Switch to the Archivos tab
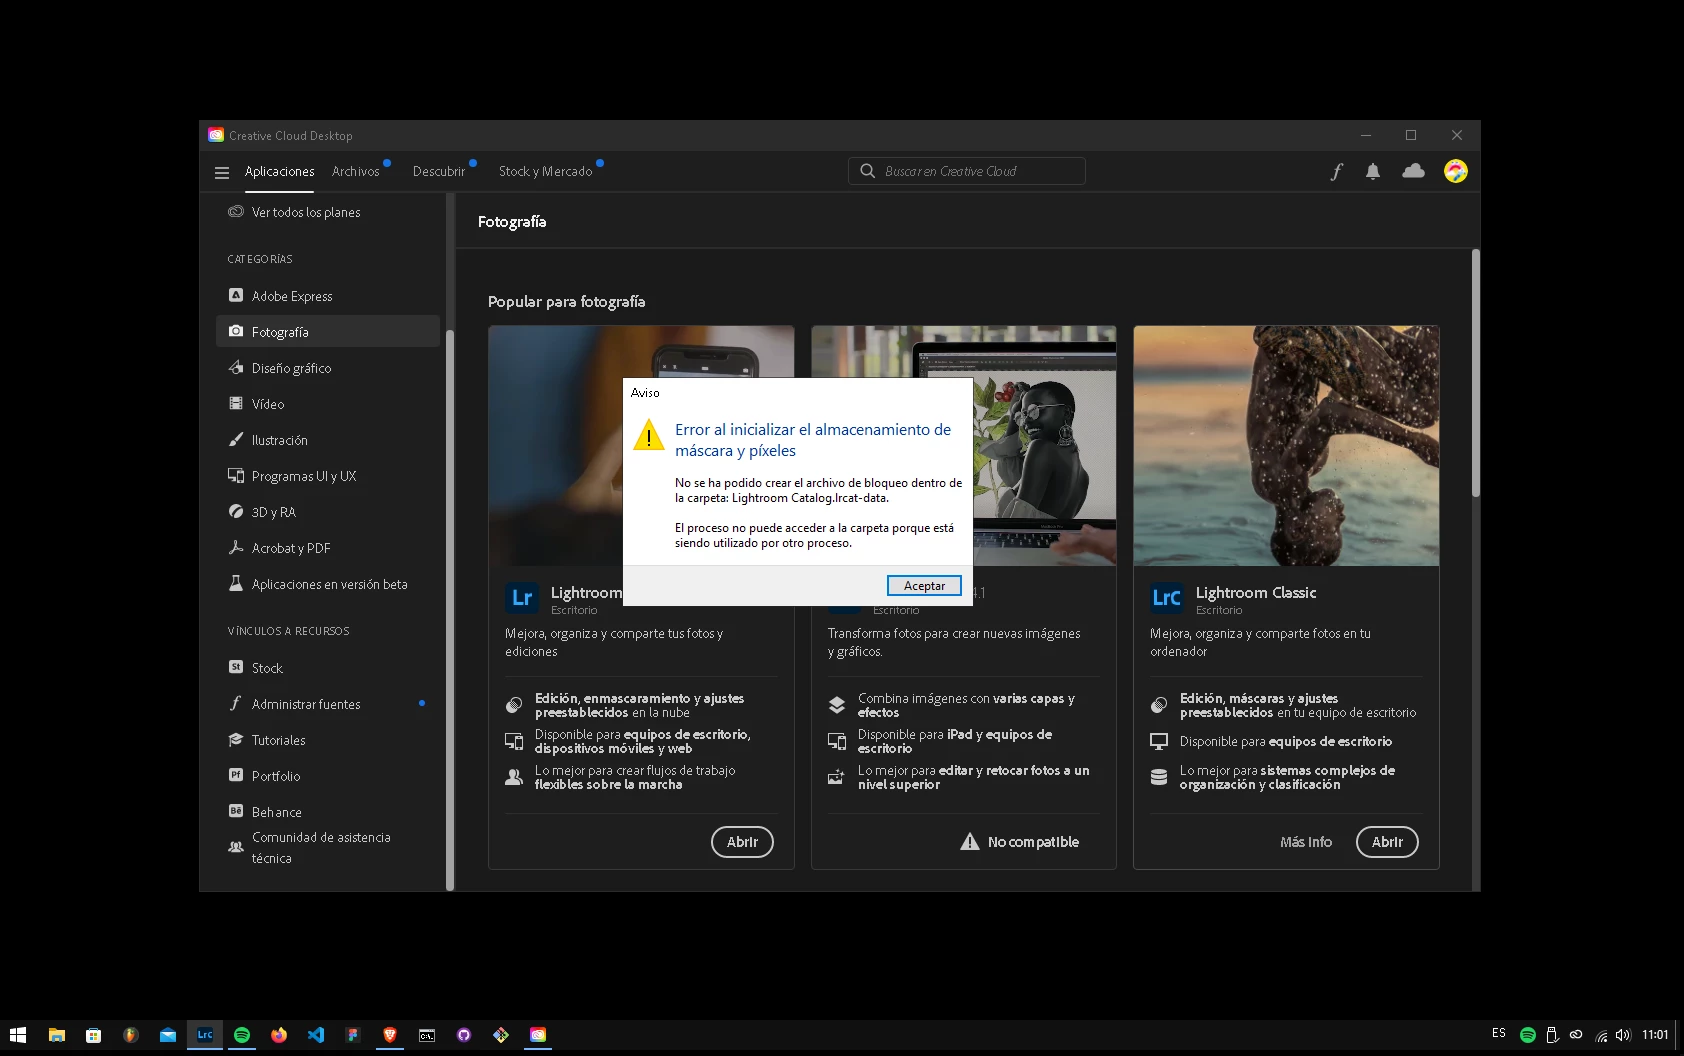The image size is (1684, 1056). (356, 171)
